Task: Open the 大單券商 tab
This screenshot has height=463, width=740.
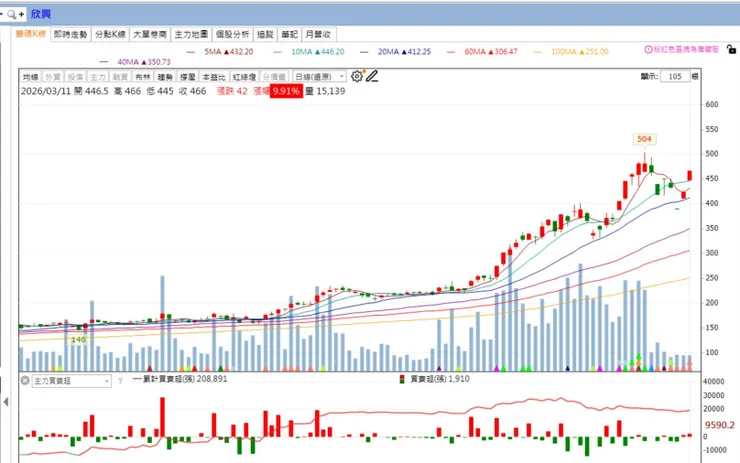Action: point(150,34)
